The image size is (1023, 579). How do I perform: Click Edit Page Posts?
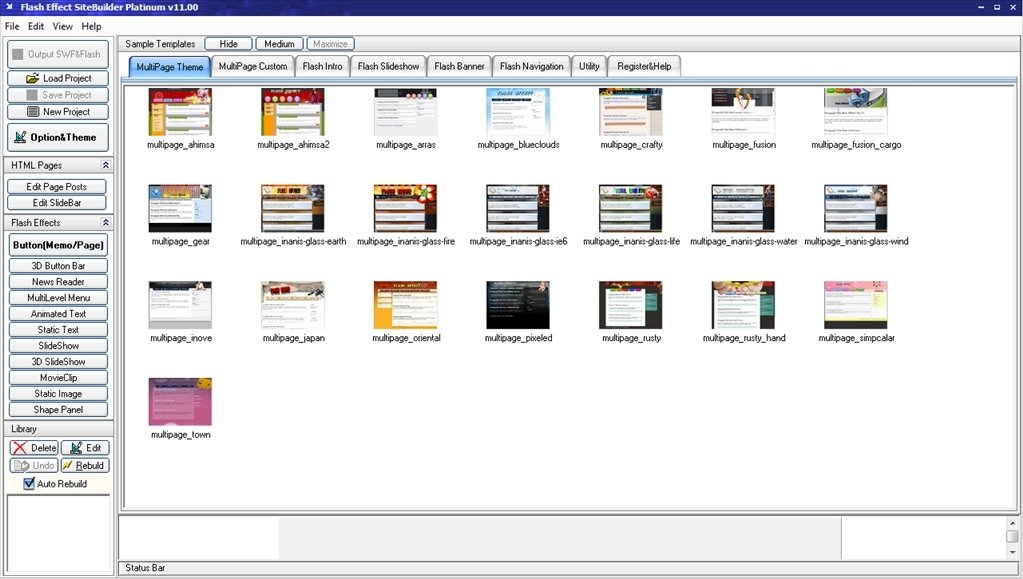[x=57, y=187]
